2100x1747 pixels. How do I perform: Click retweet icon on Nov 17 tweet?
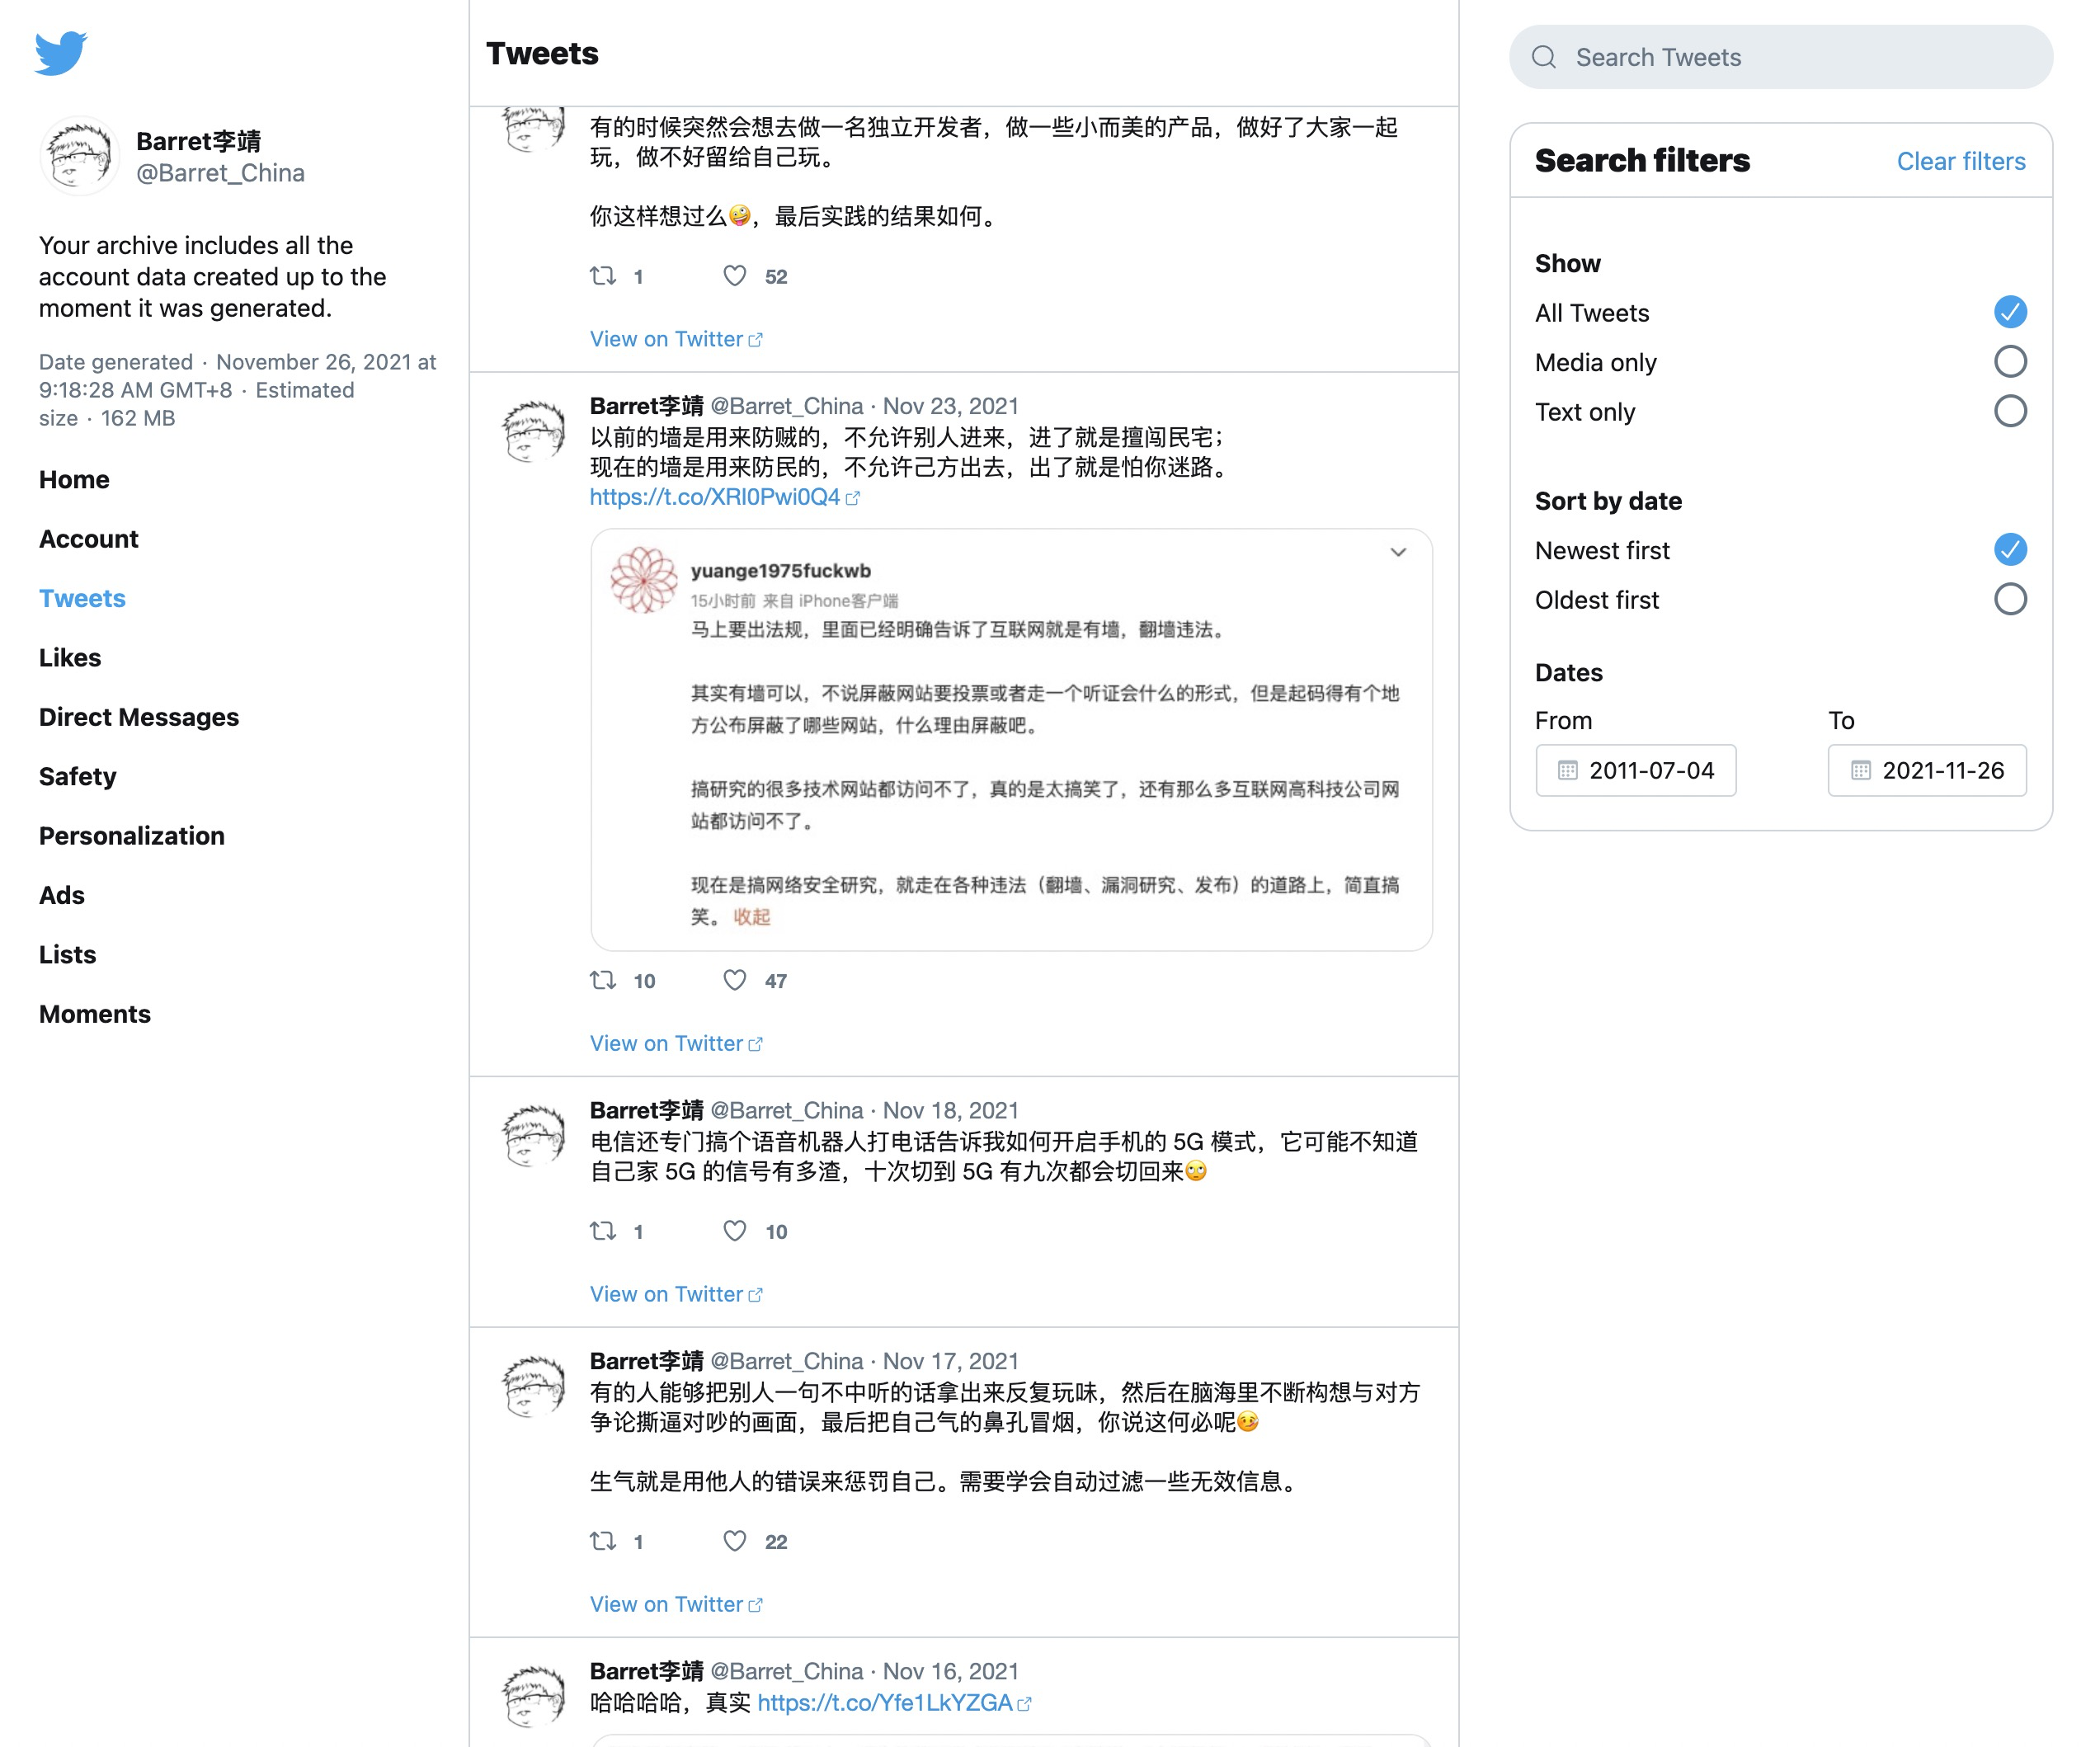pos(603,1541)
